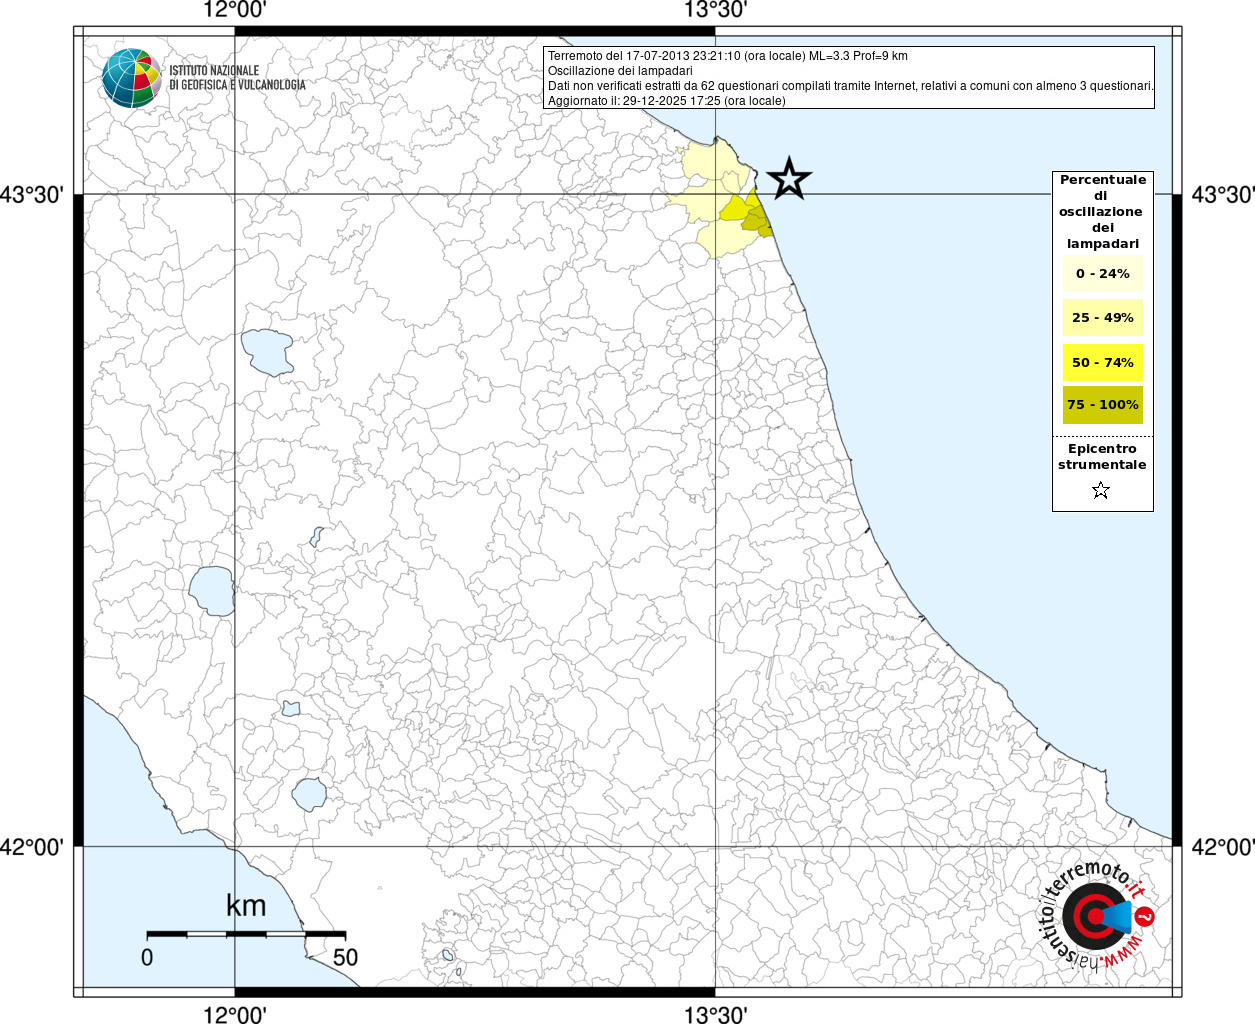Click the right 43°30' latitude label
This screenshot has width=1255, height=1024.
pos(1222,194)
